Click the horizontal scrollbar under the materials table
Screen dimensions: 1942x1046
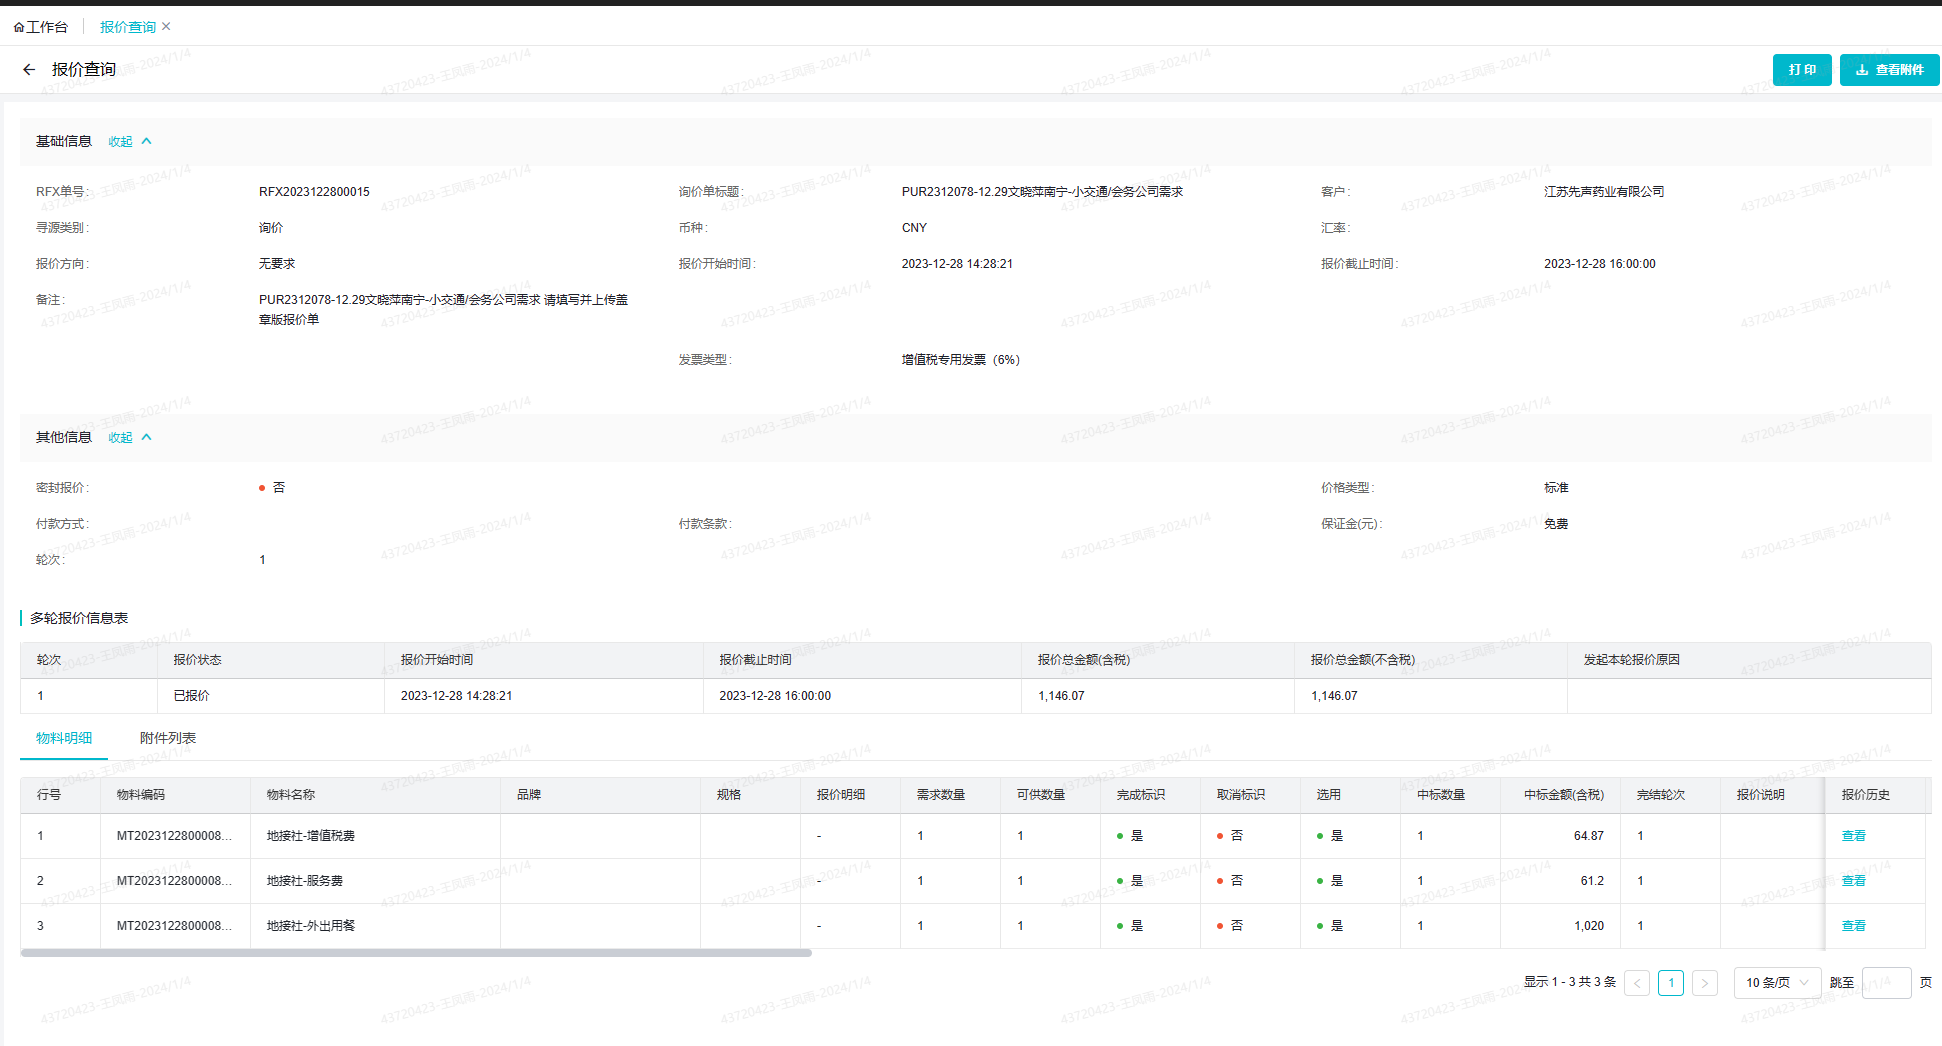[x=416, y=953]
